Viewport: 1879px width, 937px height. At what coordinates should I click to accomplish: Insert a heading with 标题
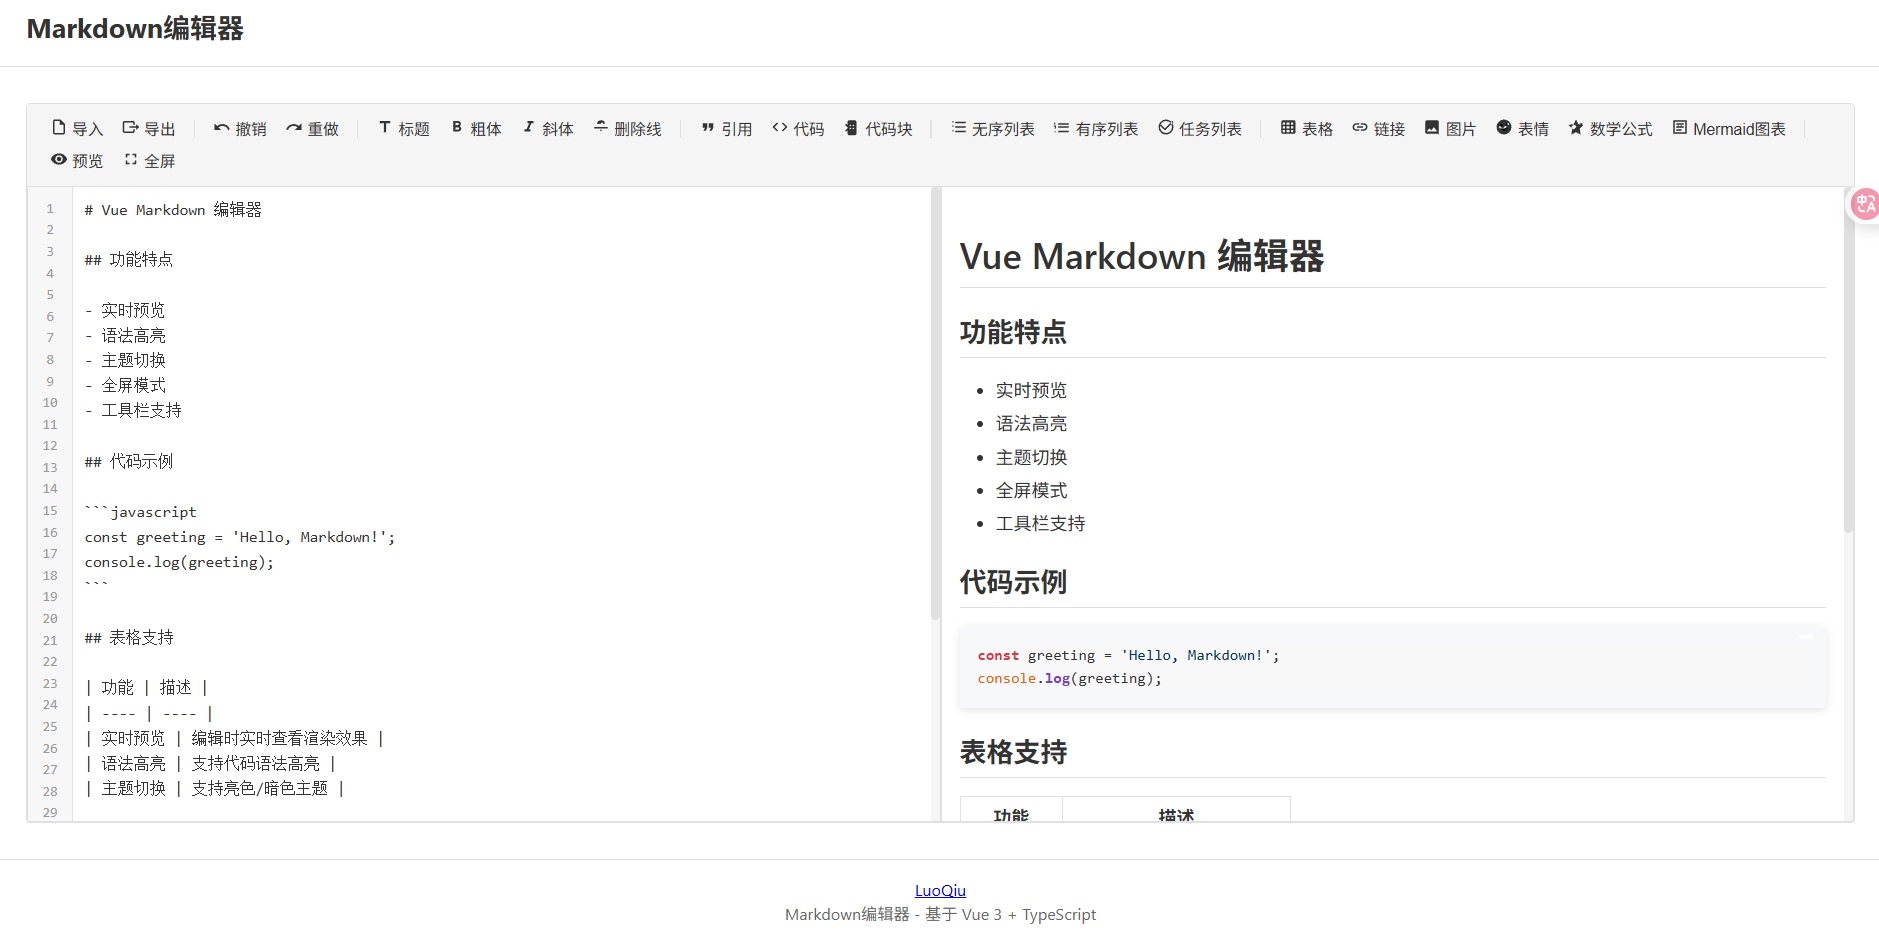[x=404, y=129]
